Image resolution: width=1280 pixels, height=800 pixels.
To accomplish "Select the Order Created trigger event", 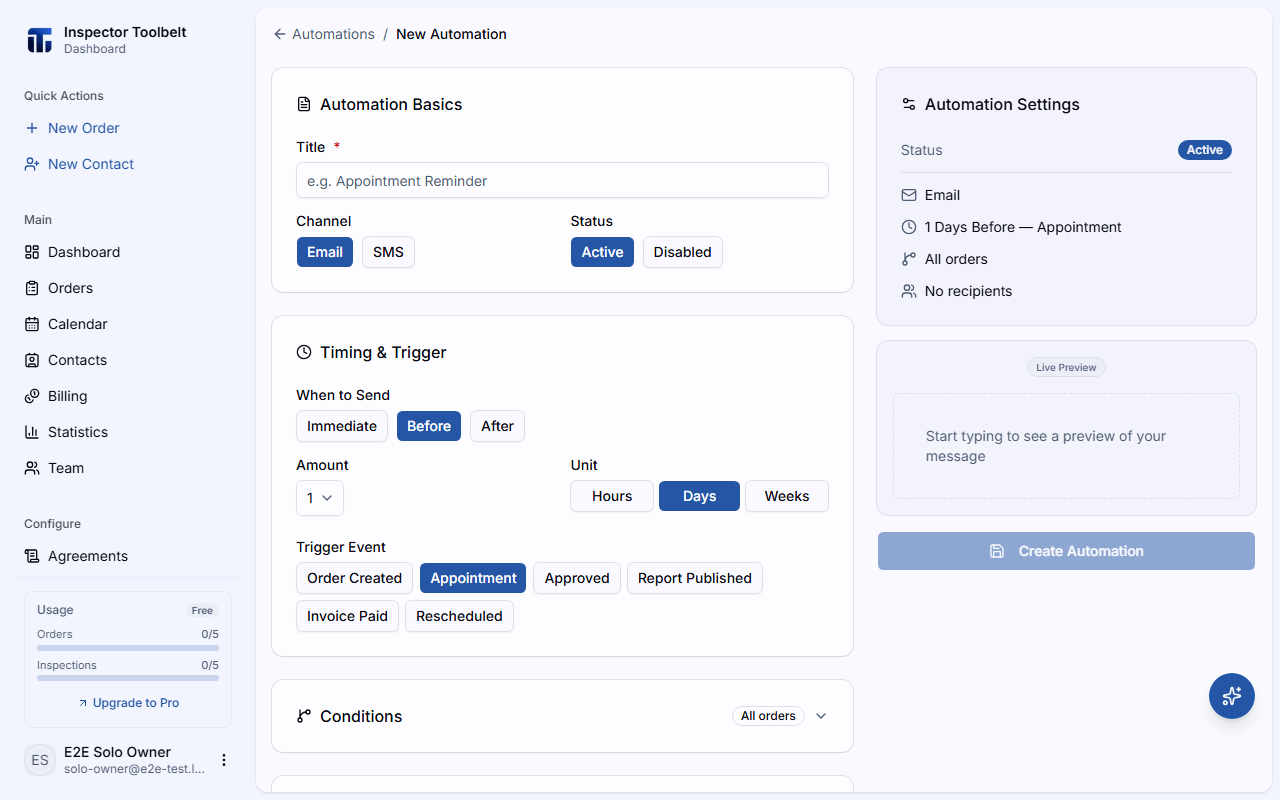I will (354, 578).
